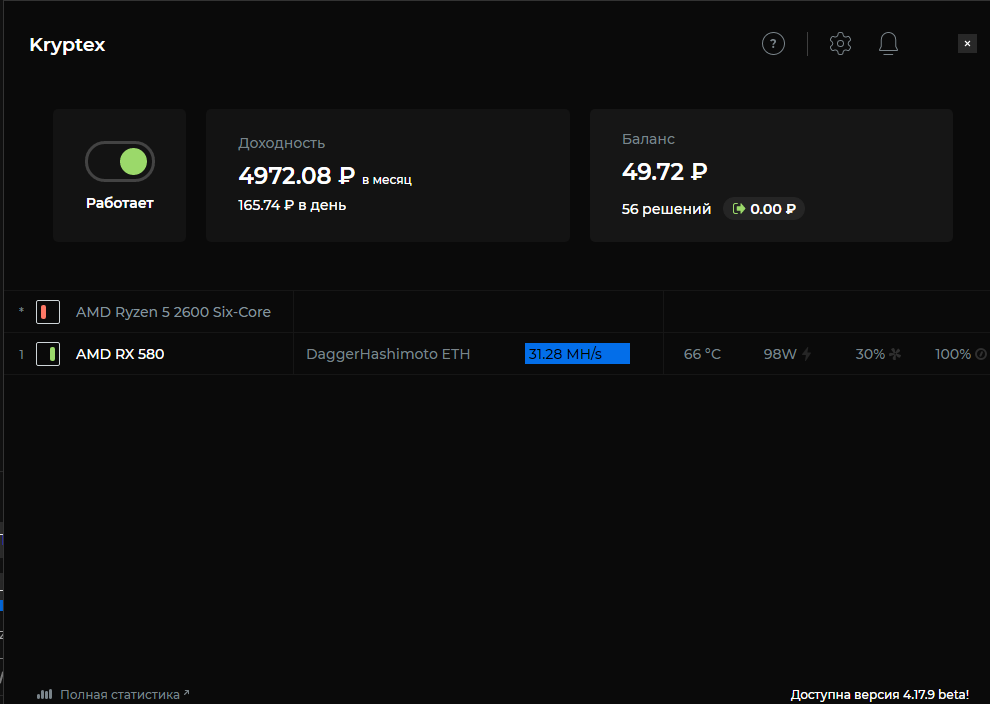
Task: Click the 66 °C temperature value
Action: (x=702, y=354)
